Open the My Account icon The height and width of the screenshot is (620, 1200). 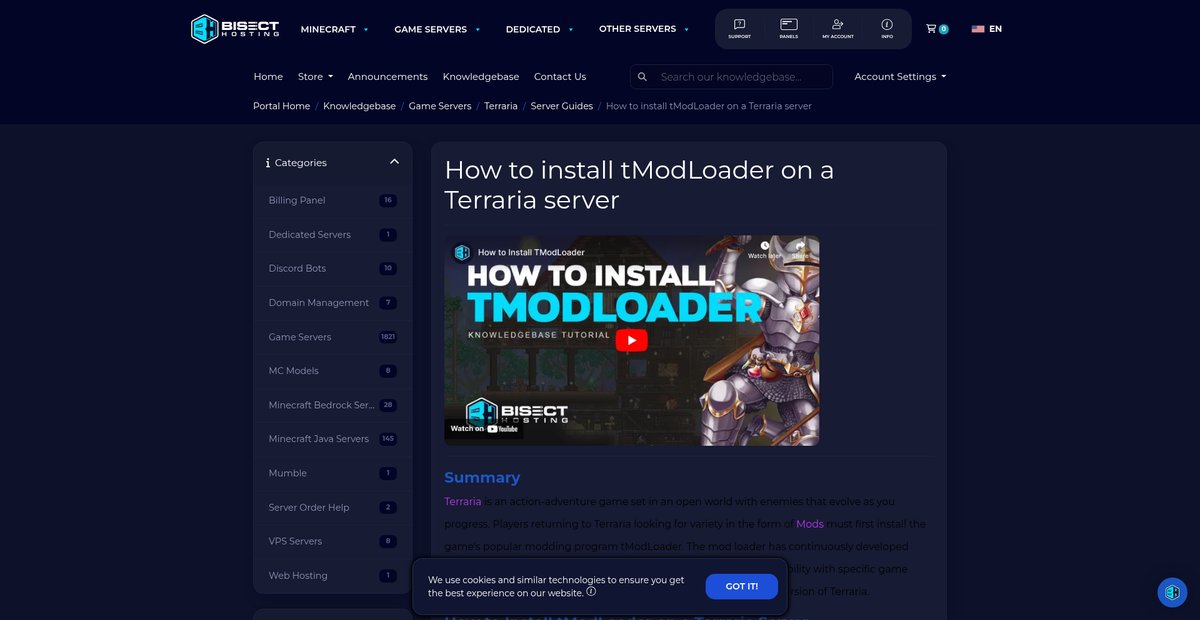tap(838, 29)
